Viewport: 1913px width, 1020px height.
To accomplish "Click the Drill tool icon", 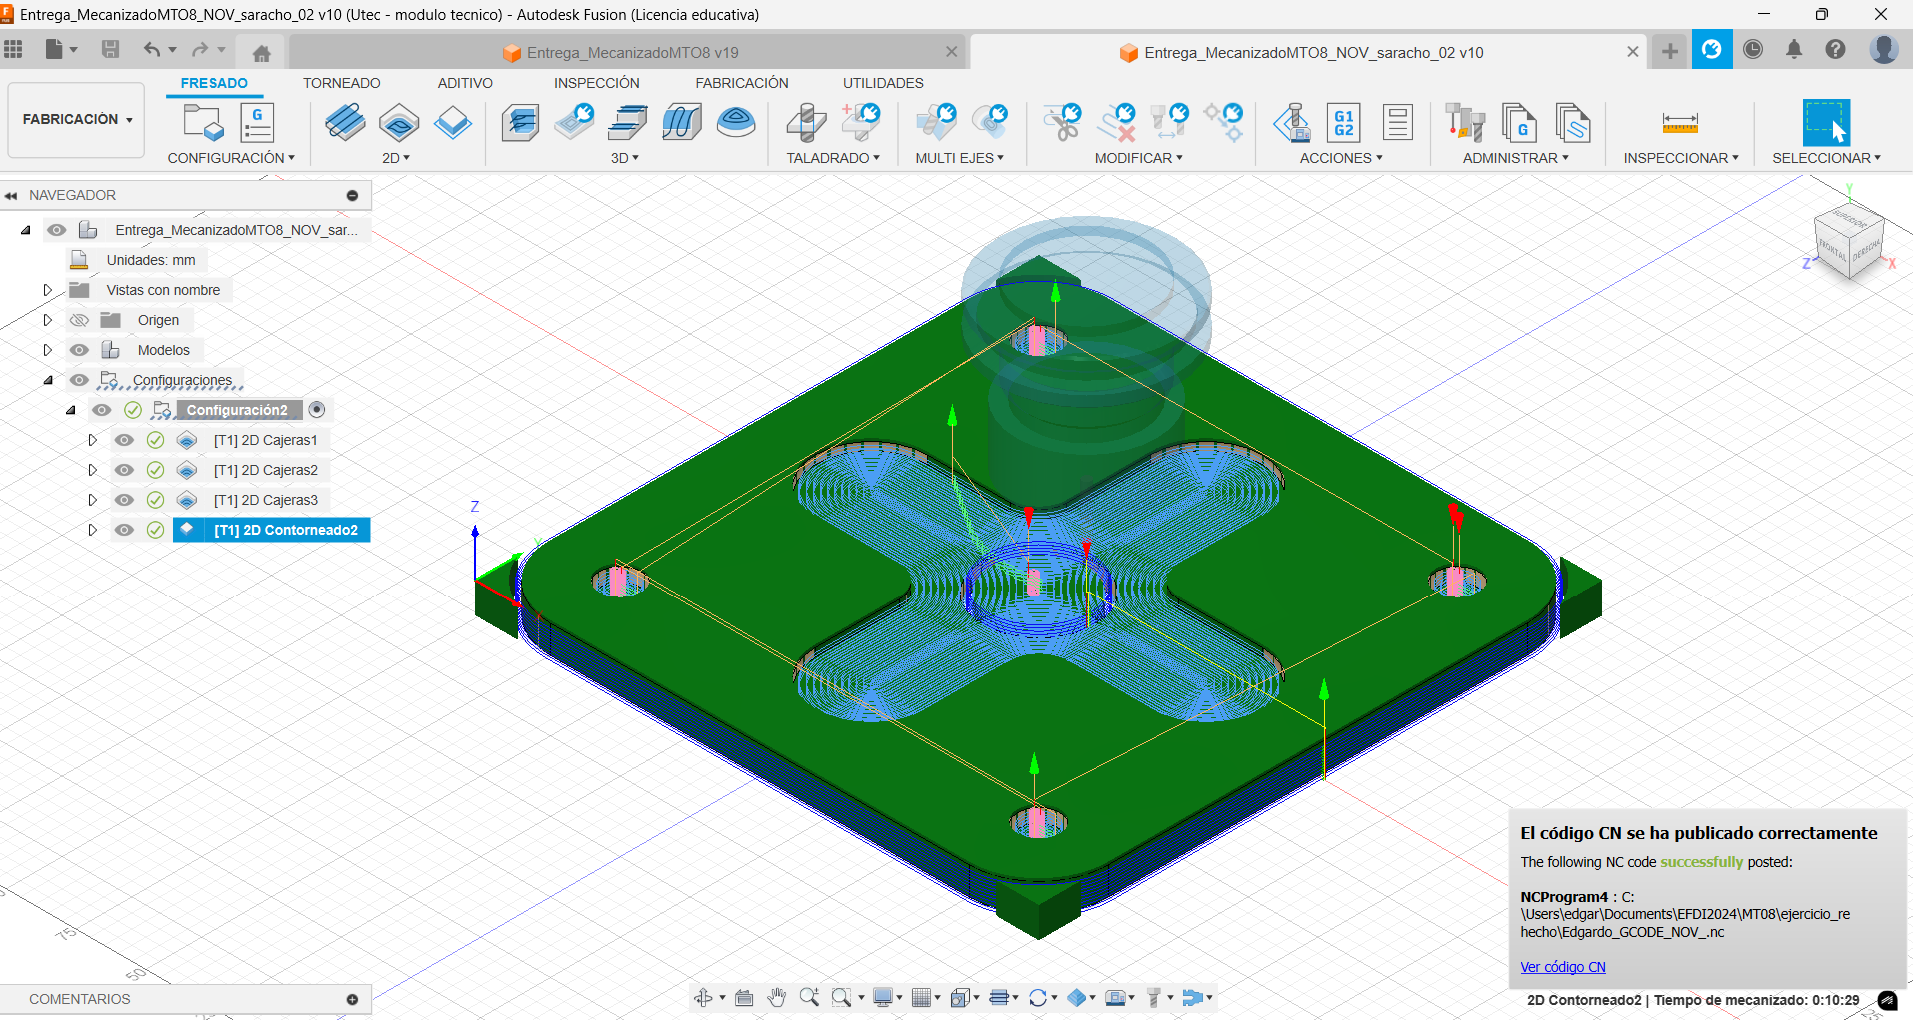I will 806,123.
